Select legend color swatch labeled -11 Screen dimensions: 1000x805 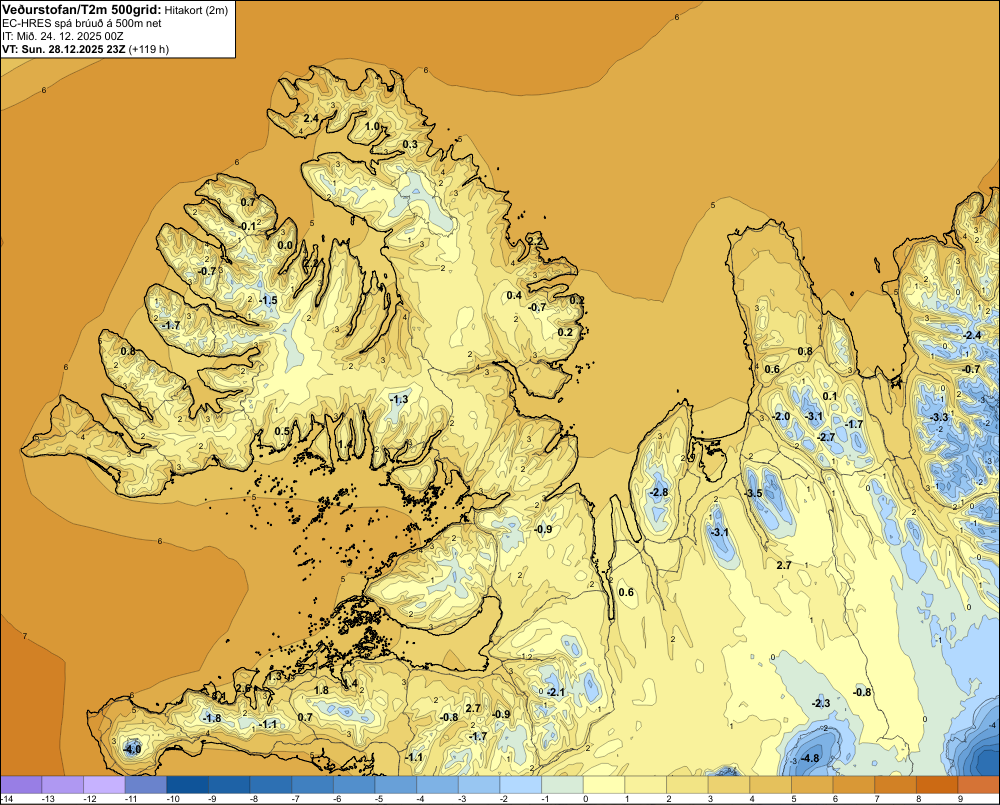(146, 784)
